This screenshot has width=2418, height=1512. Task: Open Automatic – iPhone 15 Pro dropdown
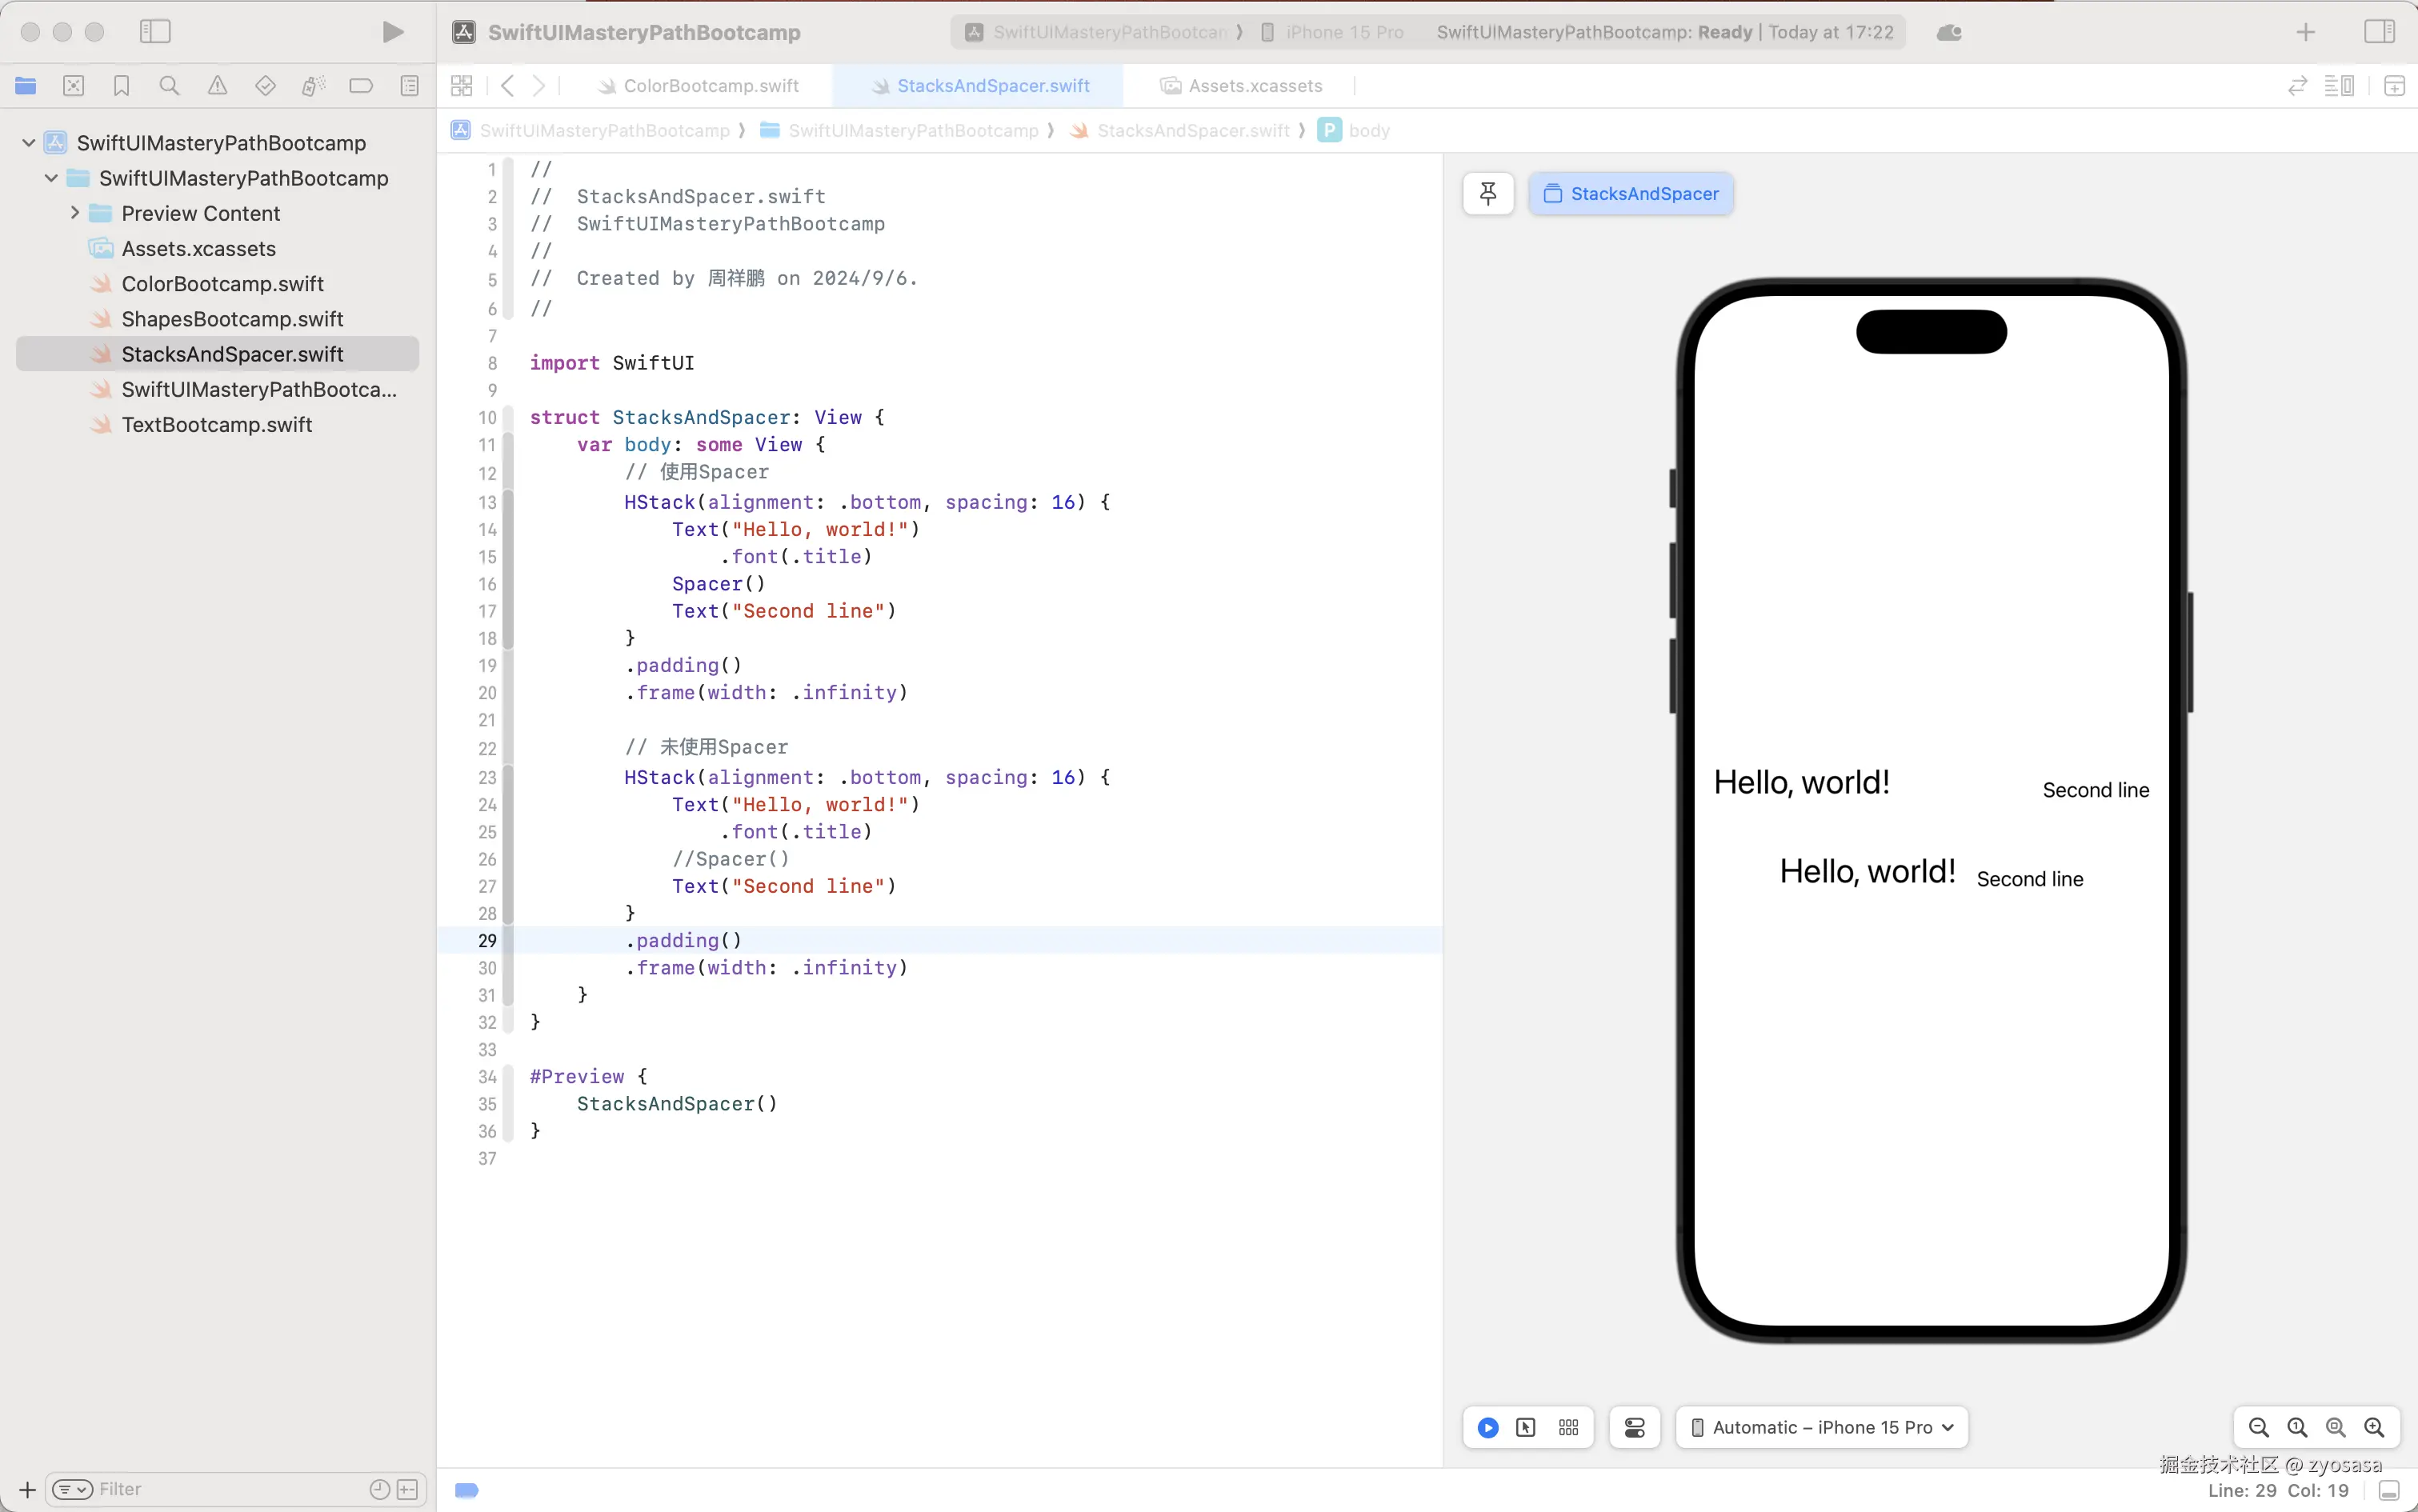[1822, 1427]
